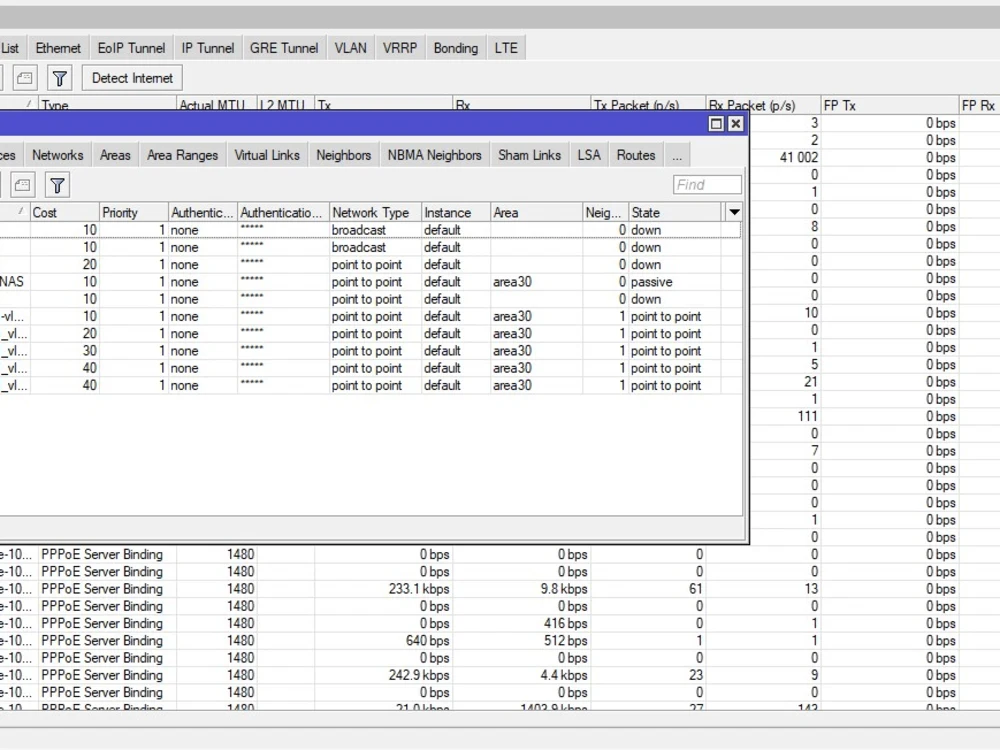Switch to the Bonding interface tab

pyautogui.click(x=455, y=47)
